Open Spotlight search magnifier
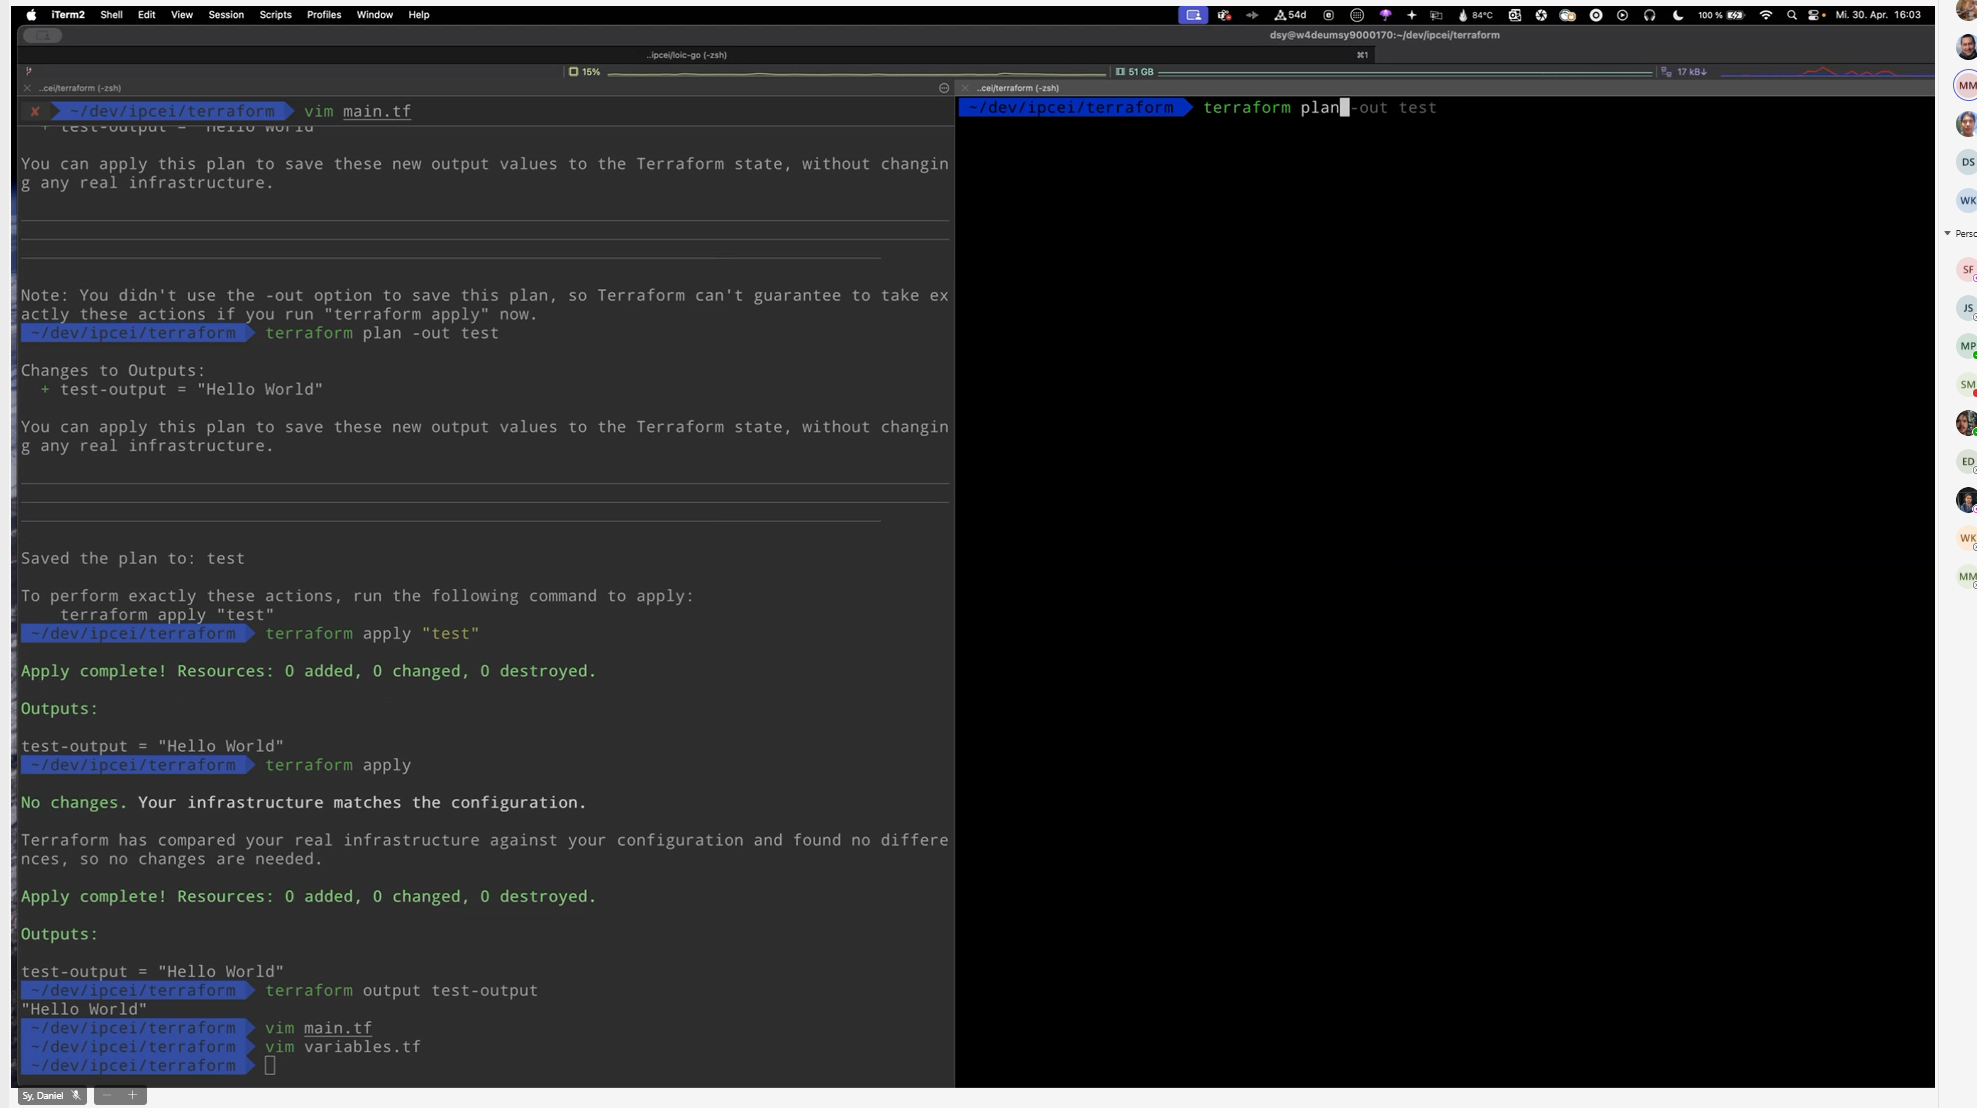 [1792, 15]
